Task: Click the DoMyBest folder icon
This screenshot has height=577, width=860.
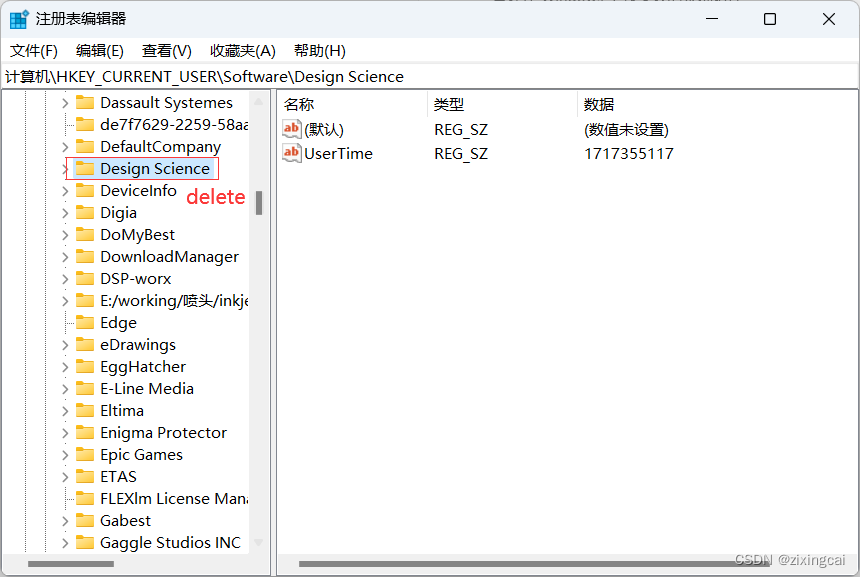Action: point(84,234)
